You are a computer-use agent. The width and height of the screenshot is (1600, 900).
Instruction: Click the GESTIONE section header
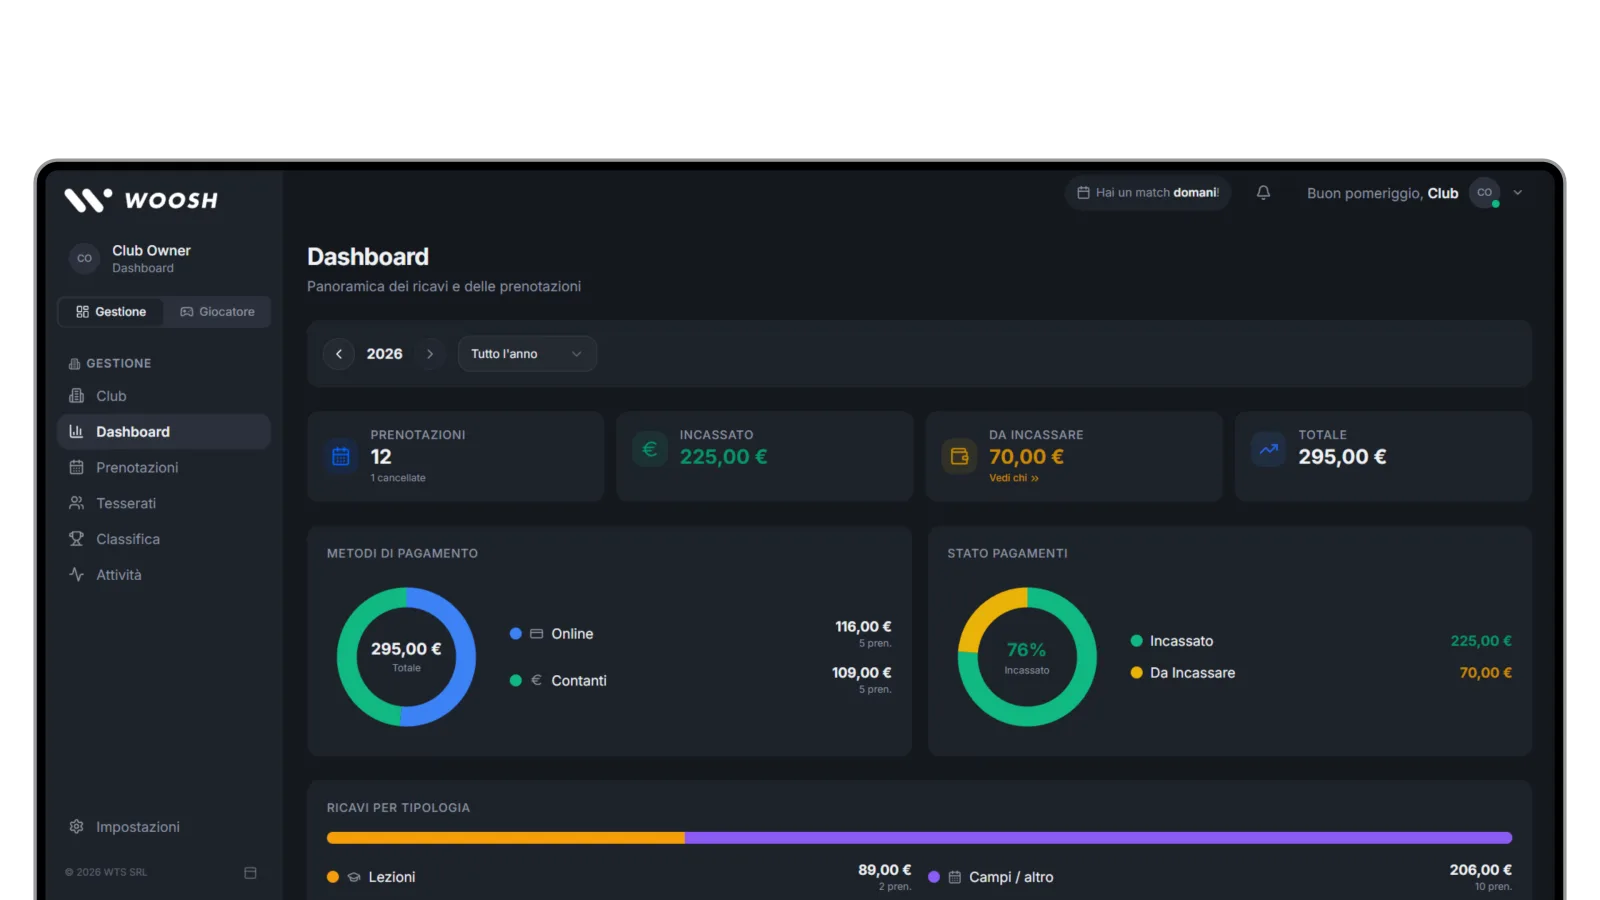point(110,364)
